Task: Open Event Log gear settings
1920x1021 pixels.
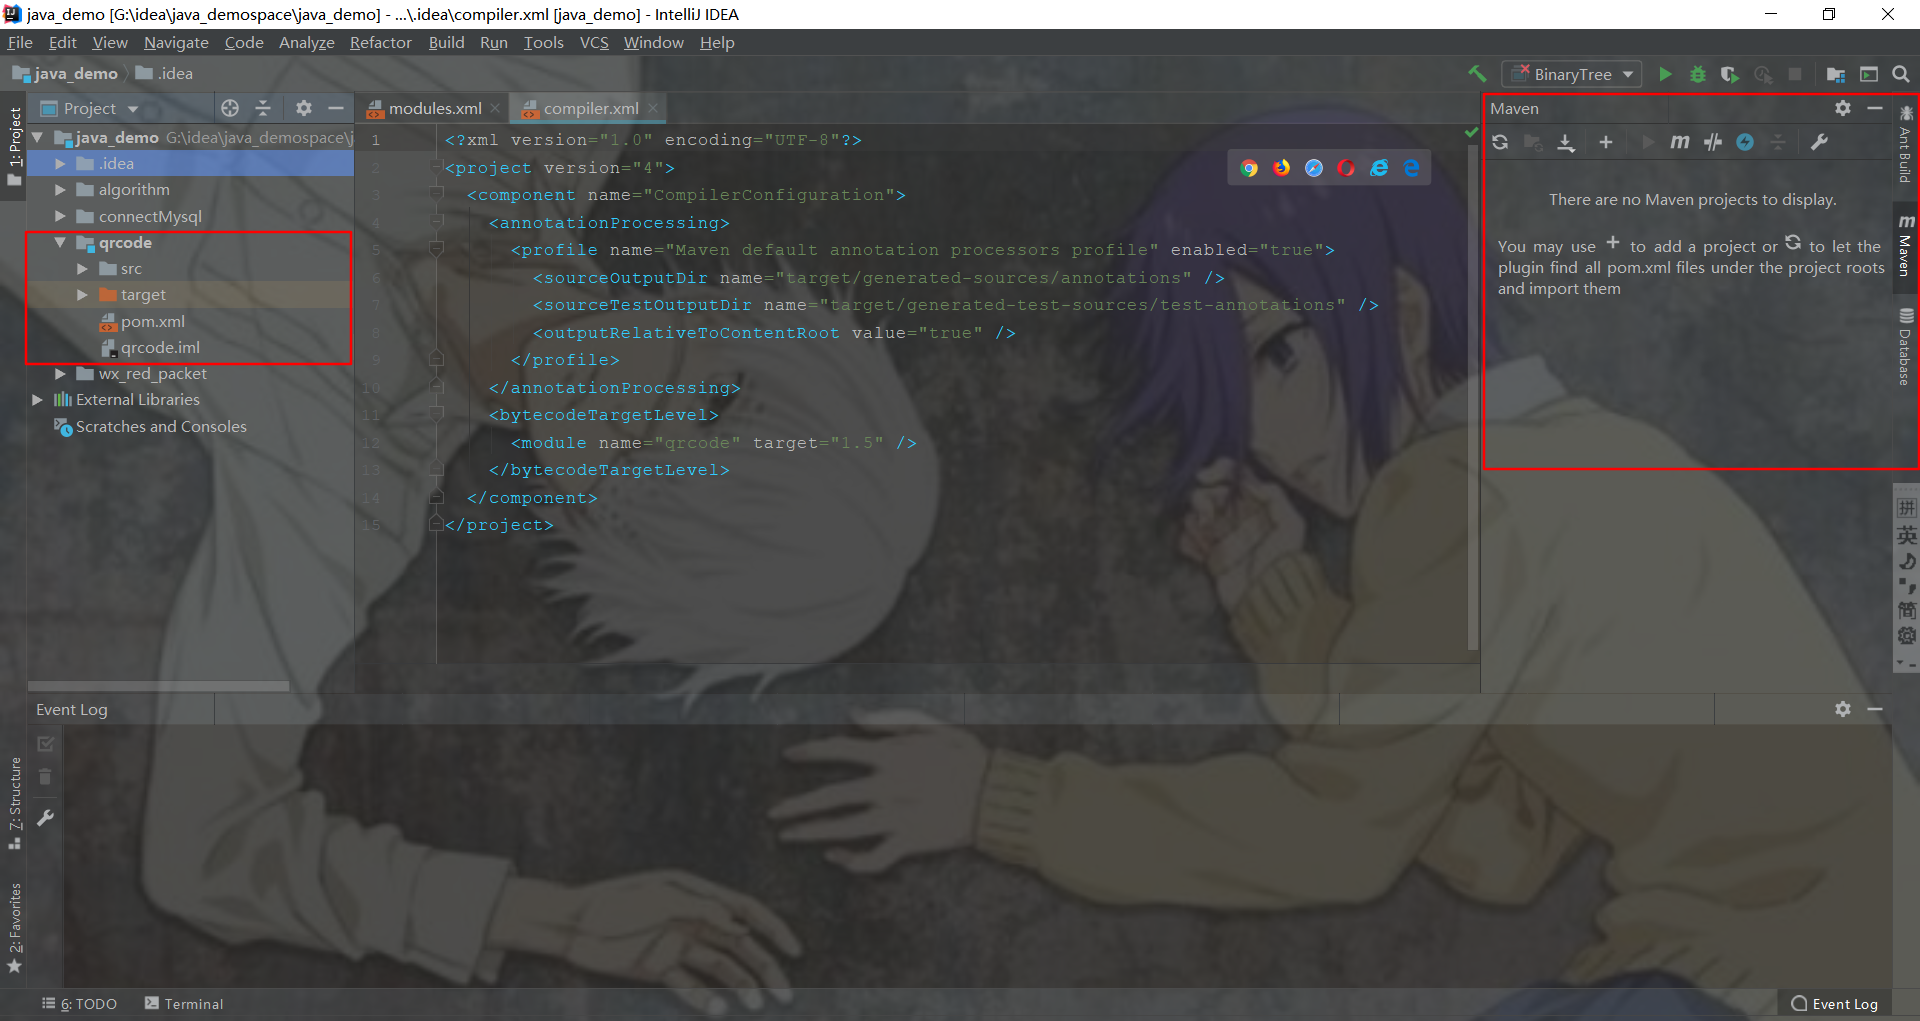Action: click(1843, 709)
